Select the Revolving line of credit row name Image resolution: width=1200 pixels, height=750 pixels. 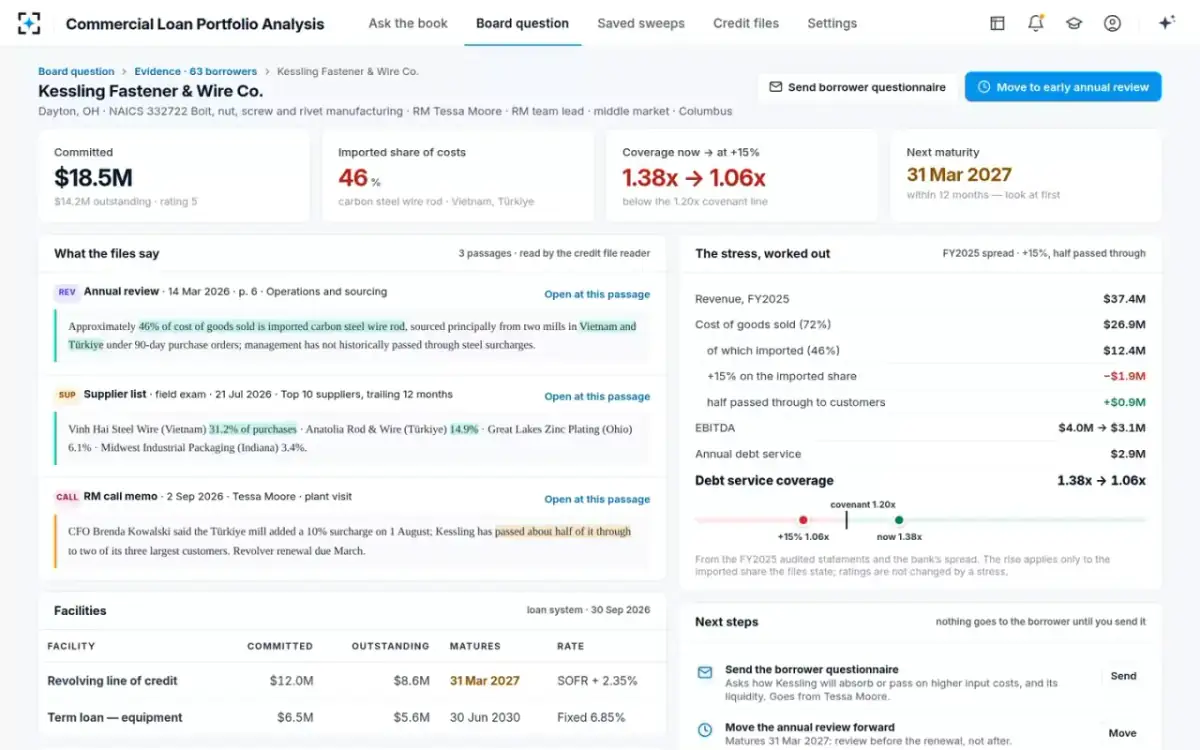pyautogui.click(x=112, y=681)
